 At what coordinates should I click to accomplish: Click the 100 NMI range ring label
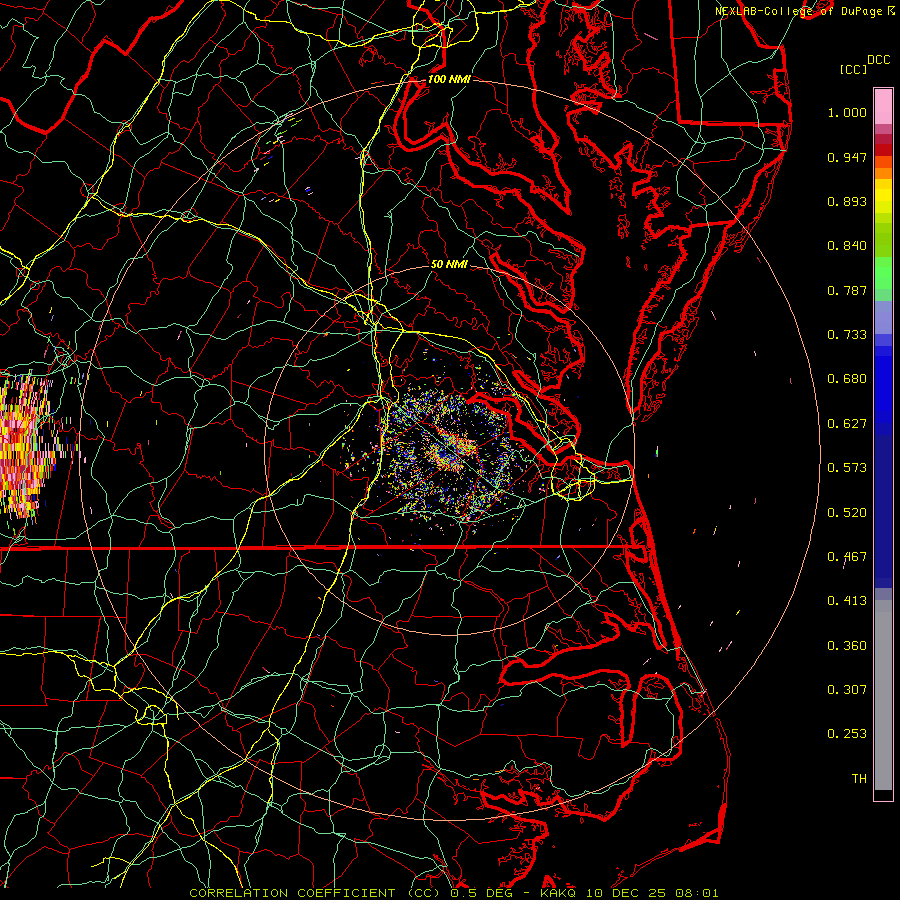(449, 79)
